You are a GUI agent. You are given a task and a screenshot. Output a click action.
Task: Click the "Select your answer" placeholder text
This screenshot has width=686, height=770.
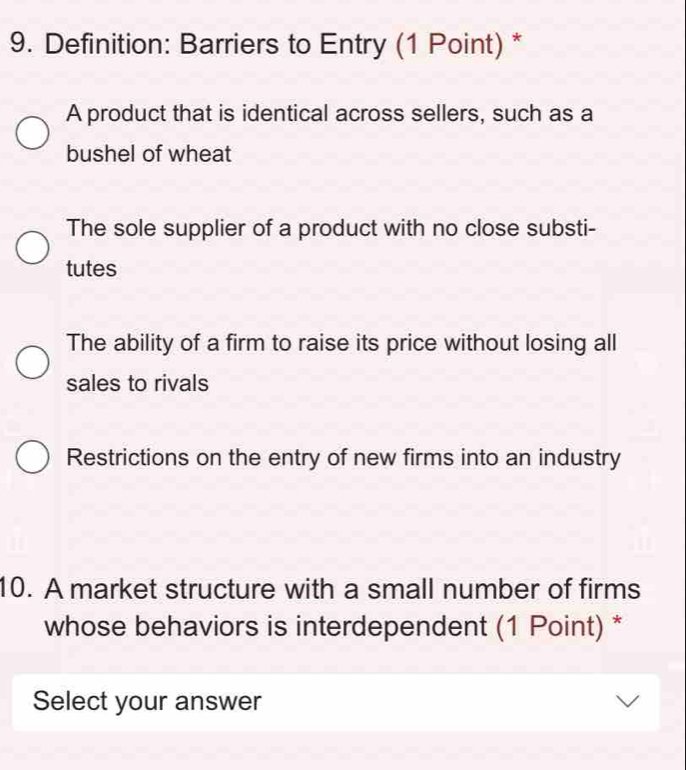147,701
